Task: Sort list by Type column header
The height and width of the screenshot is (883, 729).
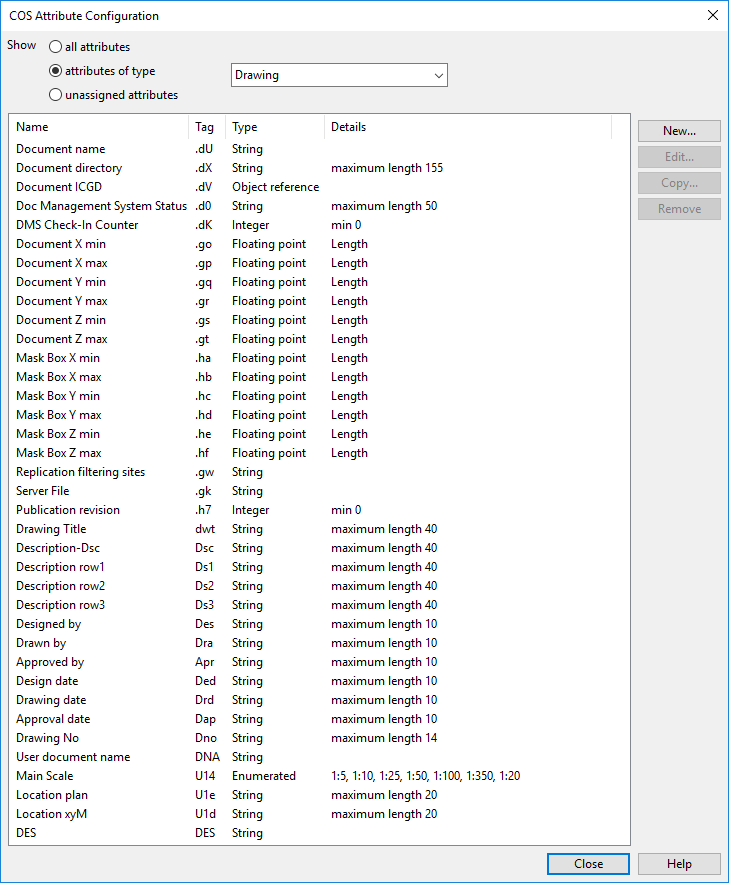Action: click(274, 127)
